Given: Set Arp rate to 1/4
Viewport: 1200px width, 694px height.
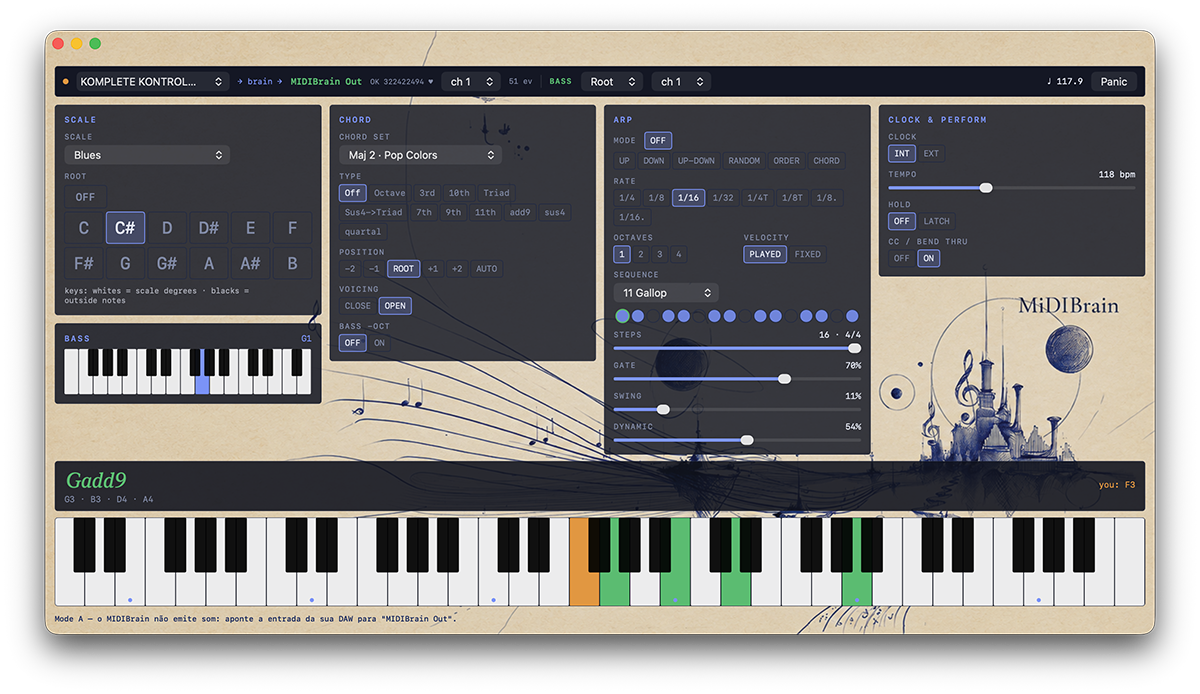Looking at the screenshot, I should coord(627,198).
